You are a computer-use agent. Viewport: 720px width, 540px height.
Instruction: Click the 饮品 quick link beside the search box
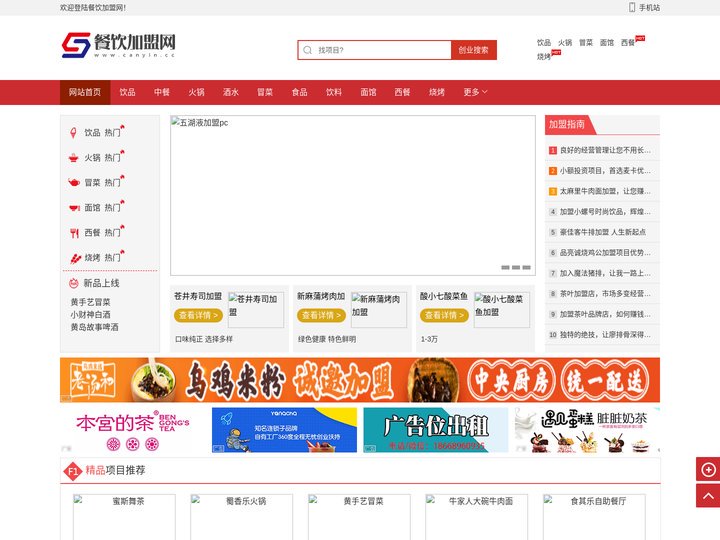tap(544, 43)
